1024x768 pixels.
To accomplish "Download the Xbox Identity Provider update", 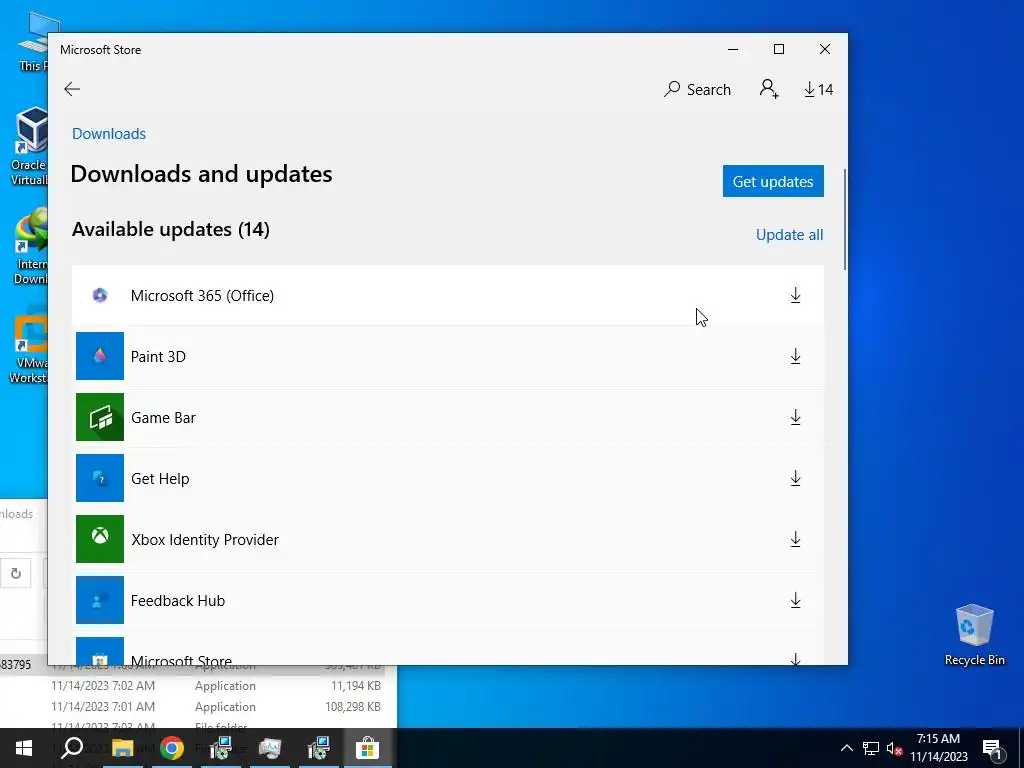I will click(x=795, y=539).
